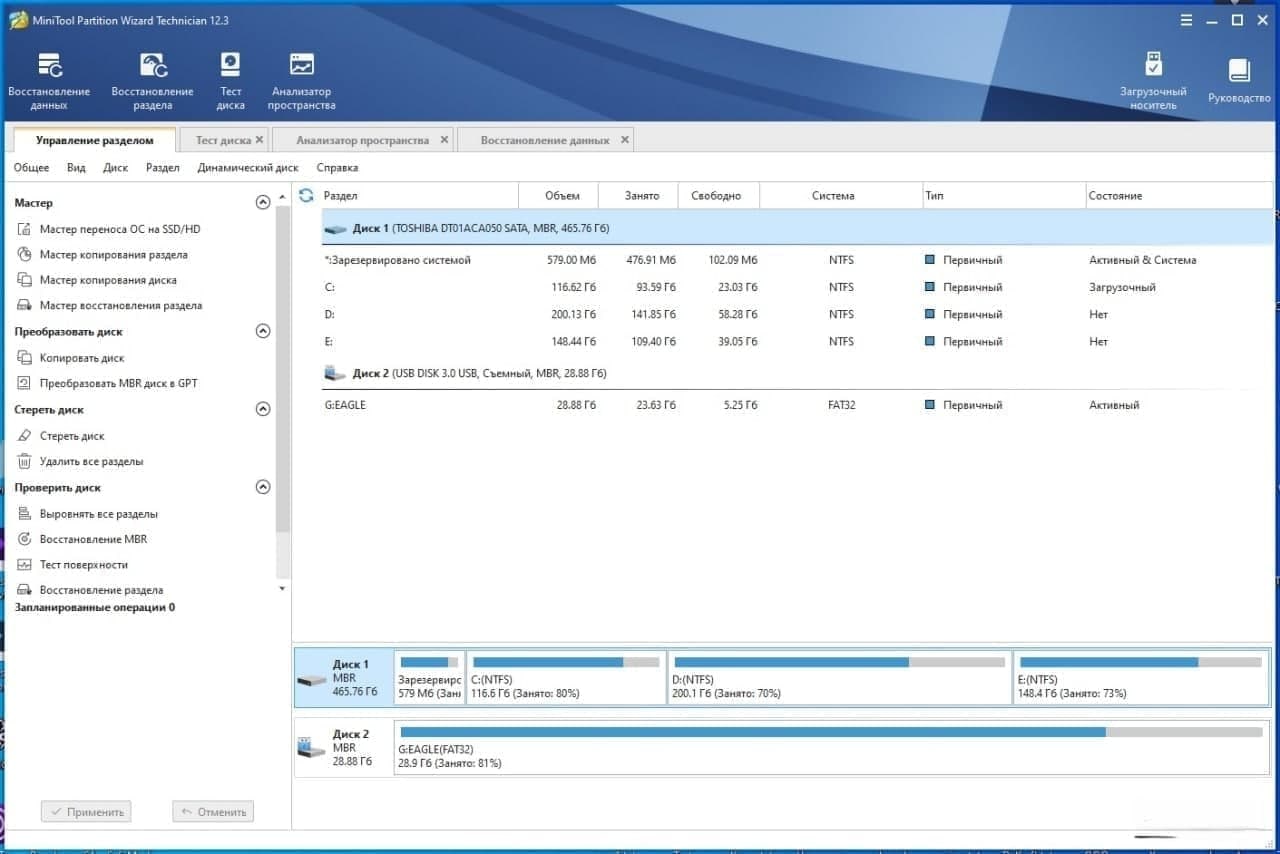This screenshot has height=854, width=1280.
Task: Click the Отменить button
Action: tap(213, 812)
